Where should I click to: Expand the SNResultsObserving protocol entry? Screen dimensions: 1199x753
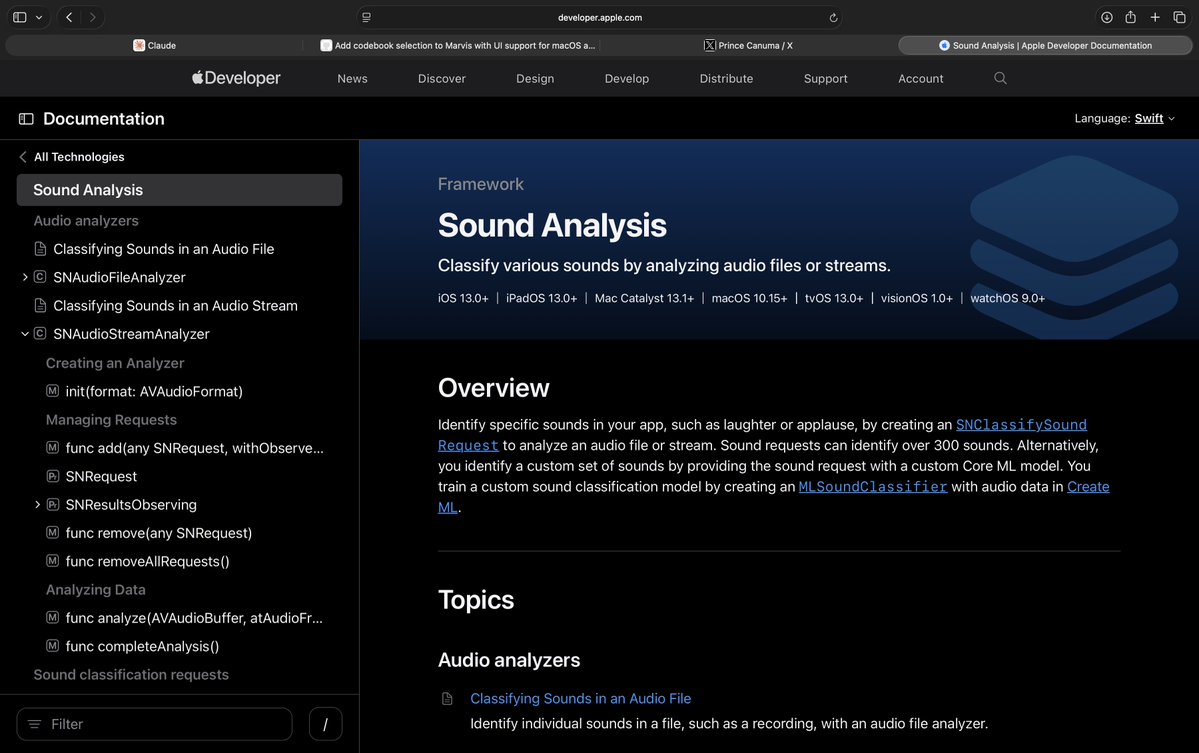coord(38,505)
